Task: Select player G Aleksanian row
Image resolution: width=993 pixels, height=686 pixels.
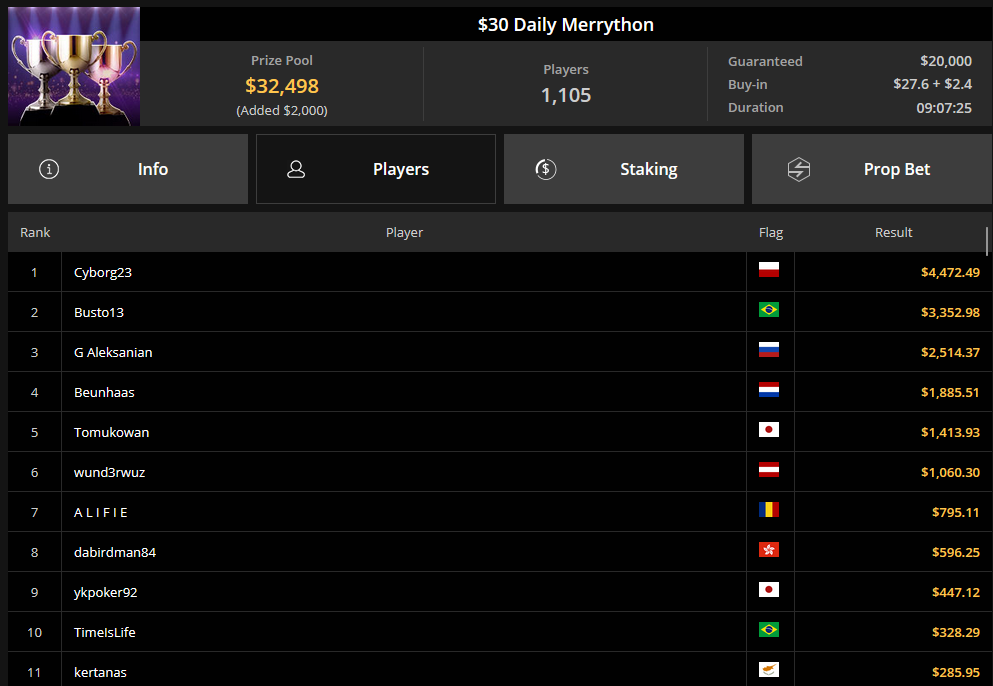Action: (x=113, y=352)
